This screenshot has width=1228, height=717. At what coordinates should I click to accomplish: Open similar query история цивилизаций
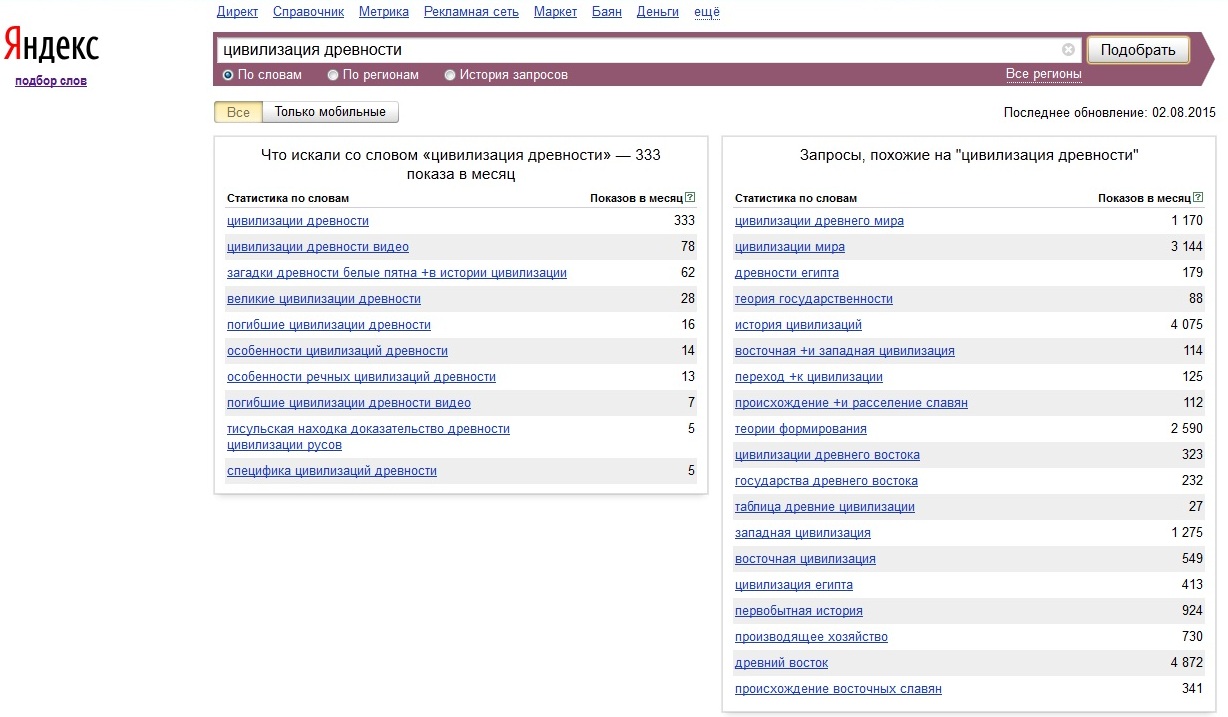(798, 325)
